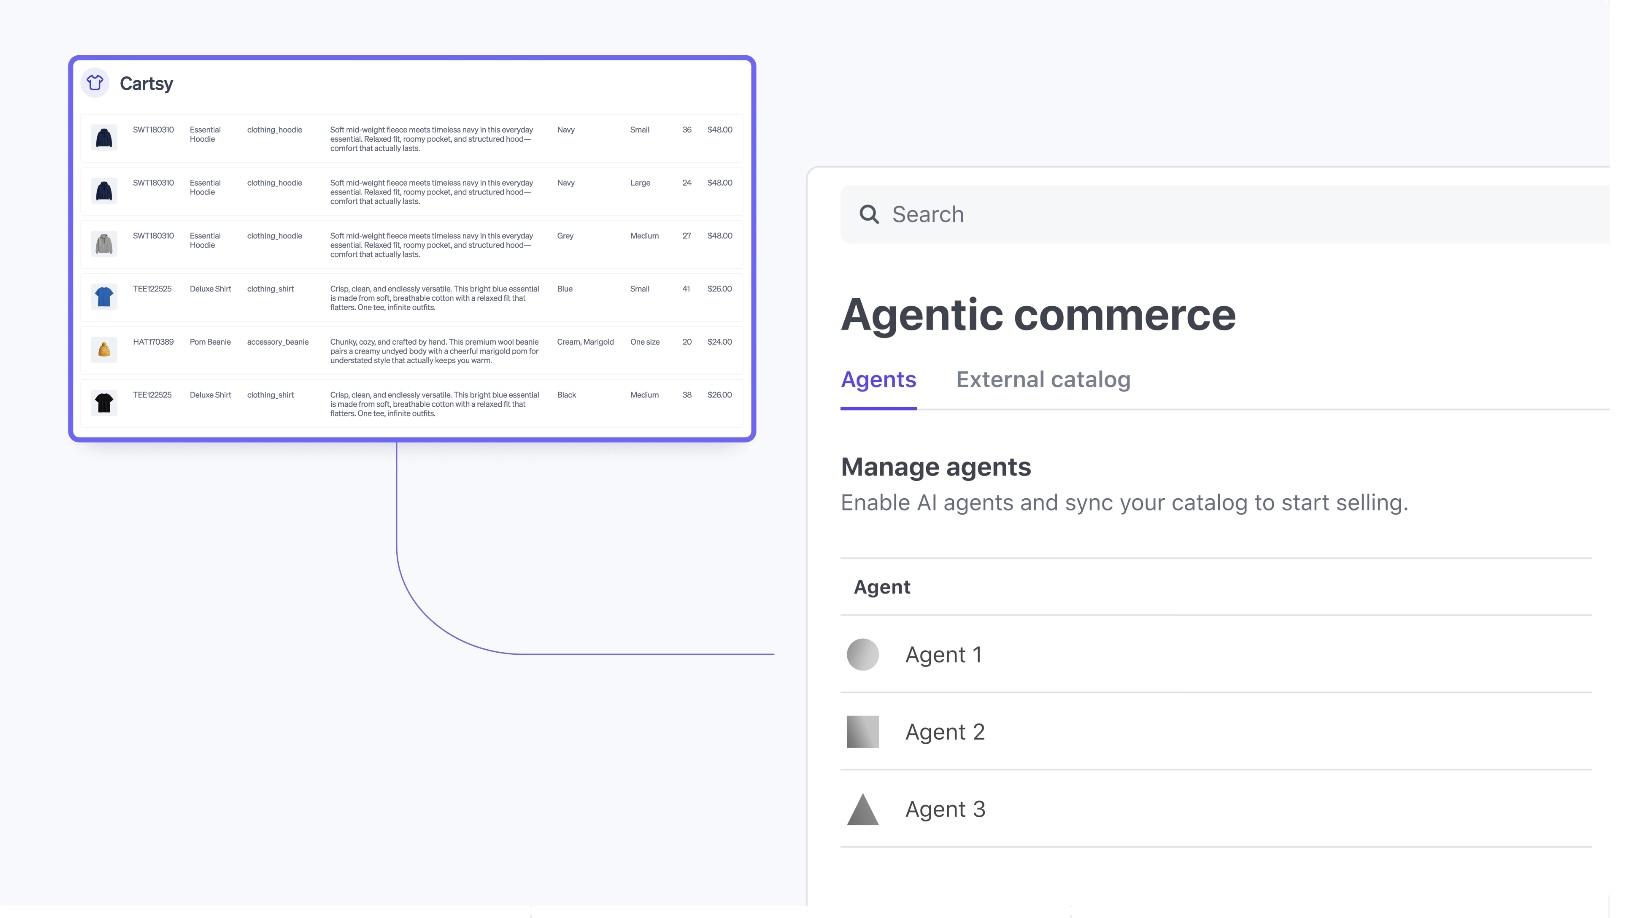Click the Essential Hoodie name in Large row

[x=205, y=187]
